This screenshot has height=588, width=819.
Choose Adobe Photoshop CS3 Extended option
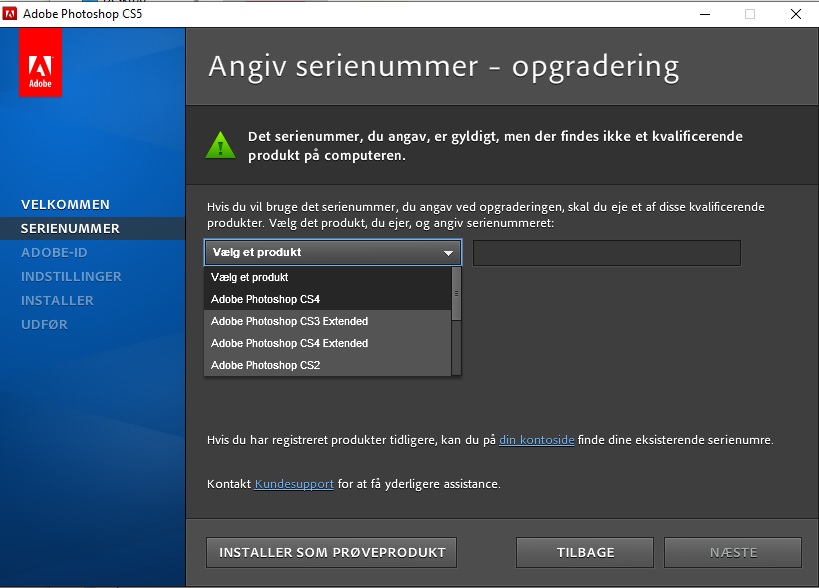[x=327, y=321]
